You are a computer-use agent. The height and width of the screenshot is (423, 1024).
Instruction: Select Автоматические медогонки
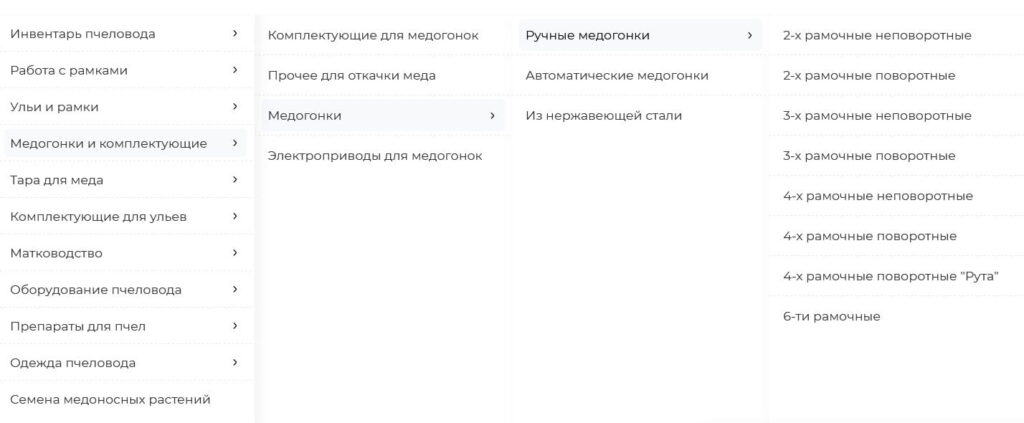click(x=617, y=76)
